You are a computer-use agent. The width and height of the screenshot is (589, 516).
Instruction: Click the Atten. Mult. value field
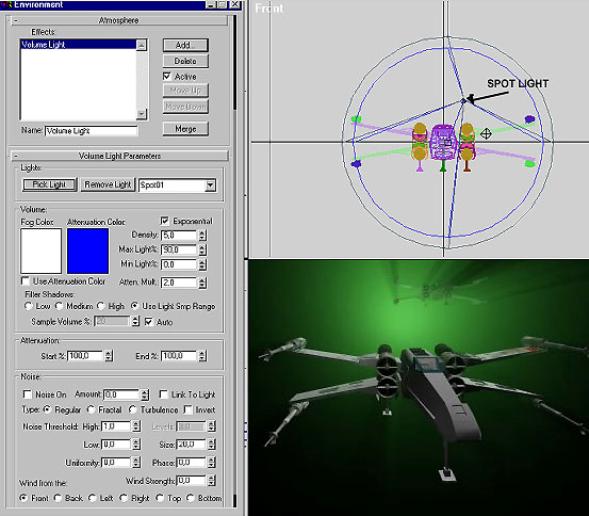click(x=178, y=282)
